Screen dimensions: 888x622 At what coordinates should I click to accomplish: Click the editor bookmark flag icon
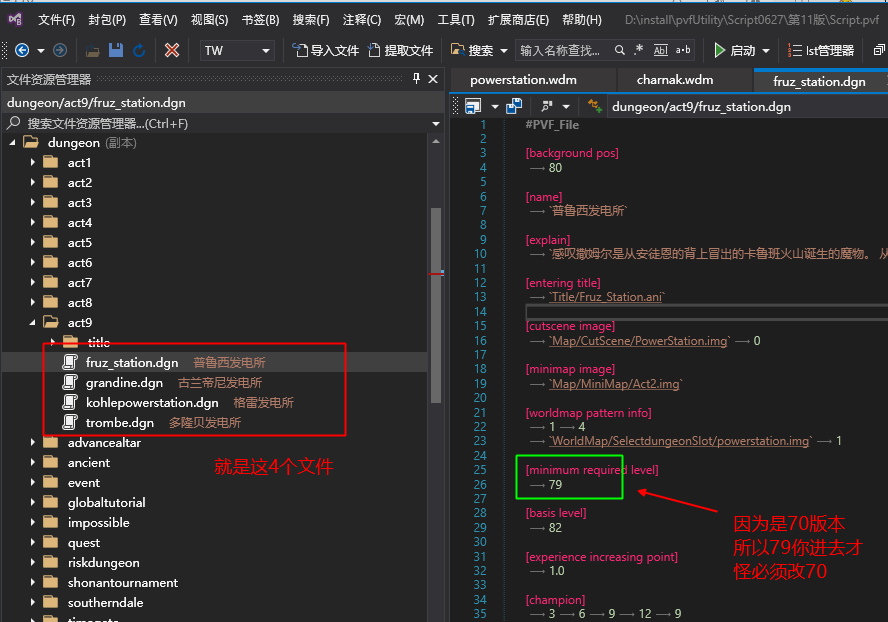[547, 106]
